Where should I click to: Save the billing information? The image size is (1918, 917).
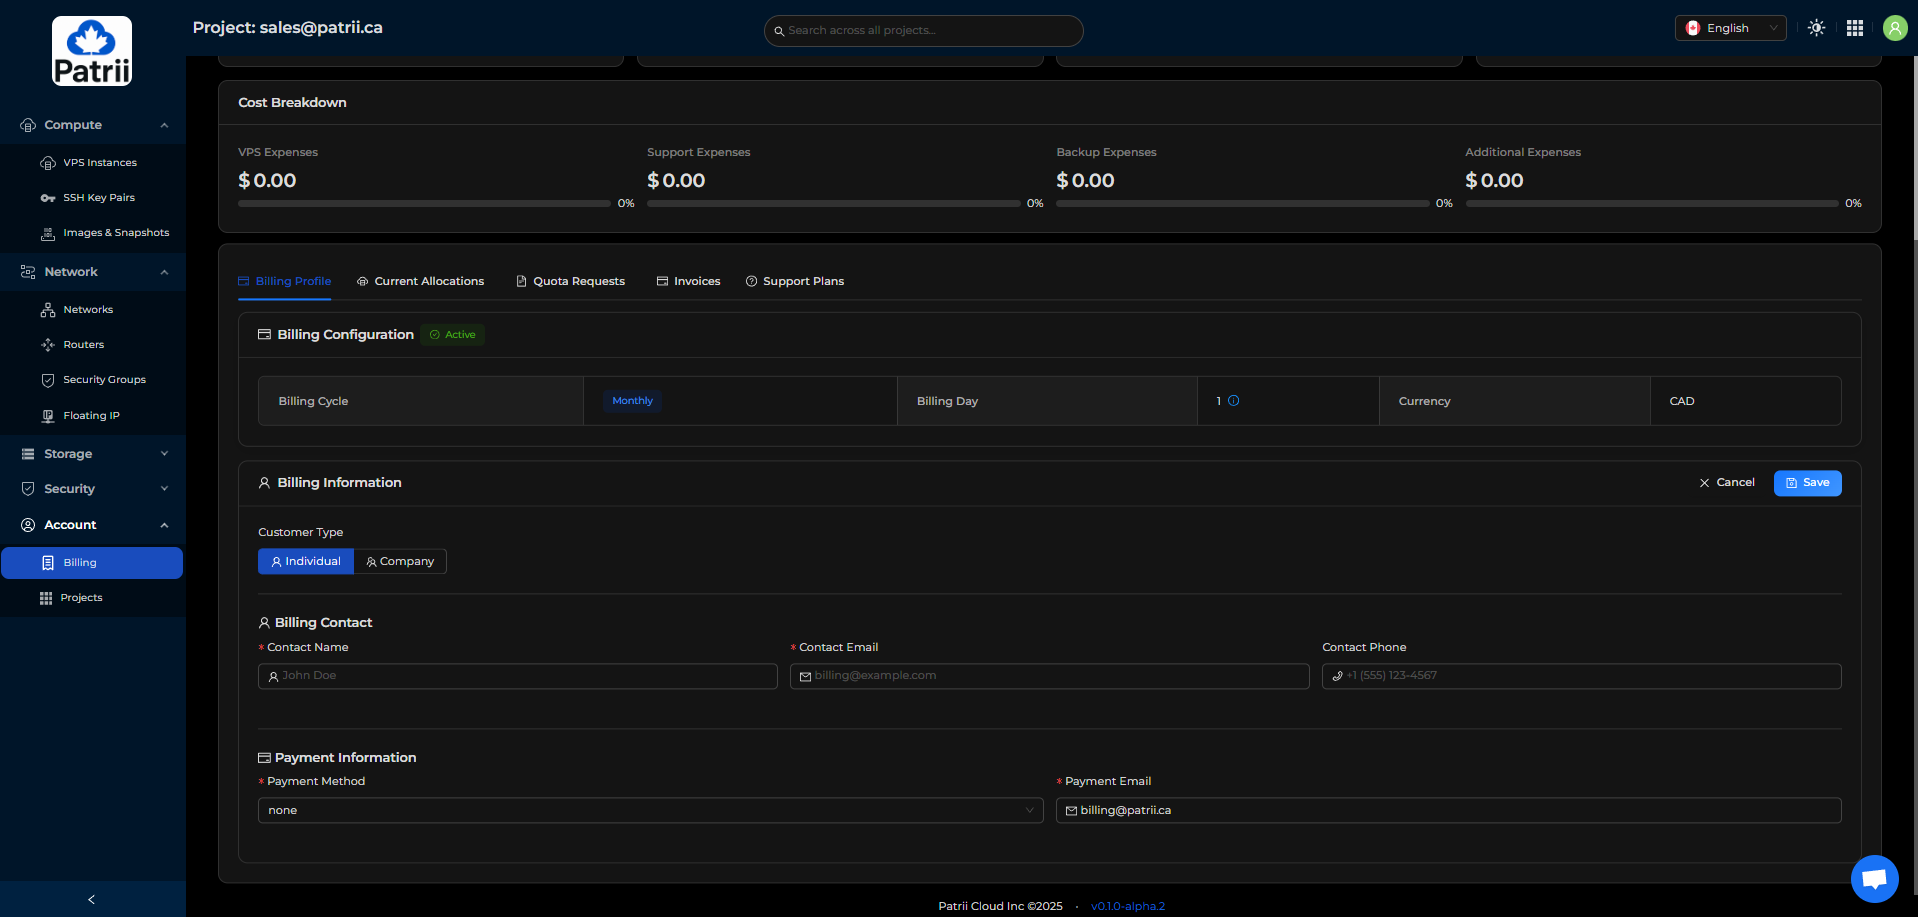coord(1807,483)
